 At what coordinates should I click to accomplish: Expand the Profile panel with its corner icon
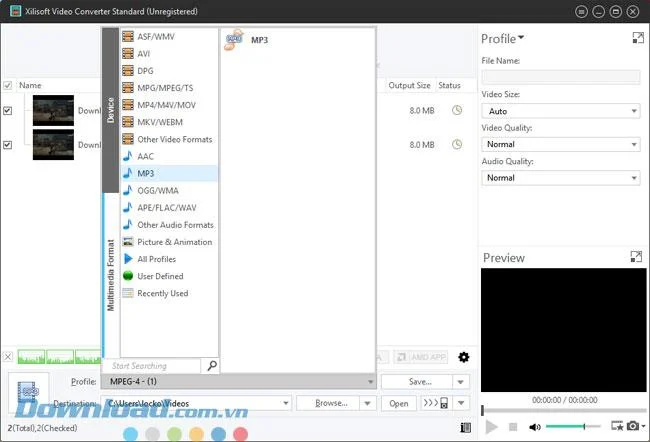point(638,38)
